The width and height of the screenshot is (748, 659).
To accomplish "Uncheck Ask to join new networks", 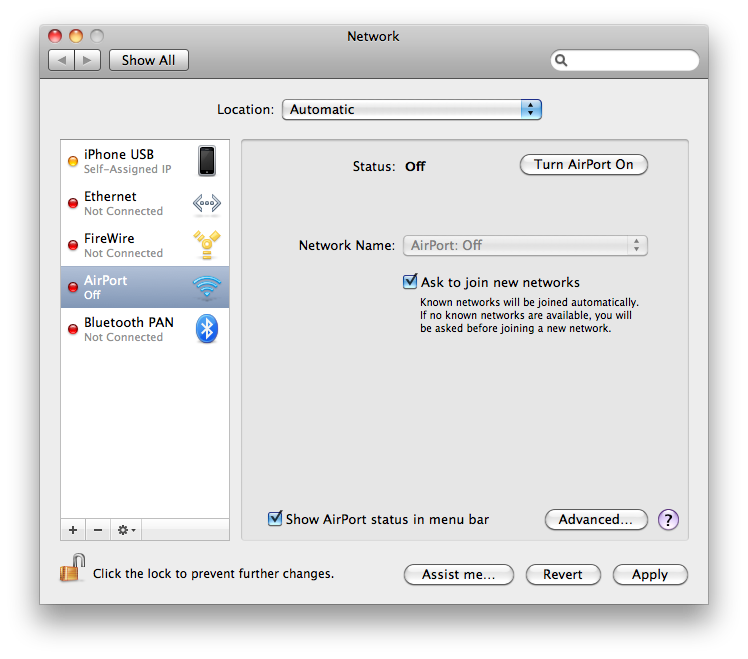I will [410, 282].
